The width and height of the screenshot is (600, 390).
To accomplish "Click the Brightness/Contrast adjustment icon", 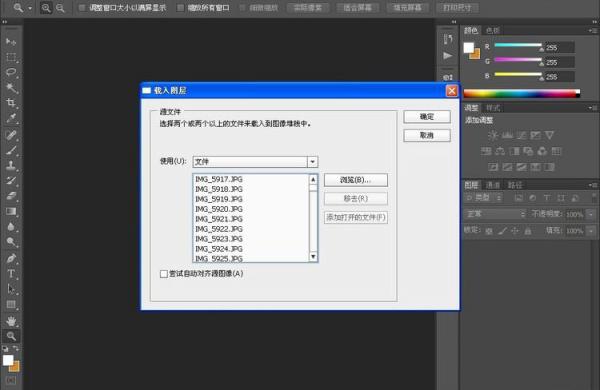I will click(493, 135).
